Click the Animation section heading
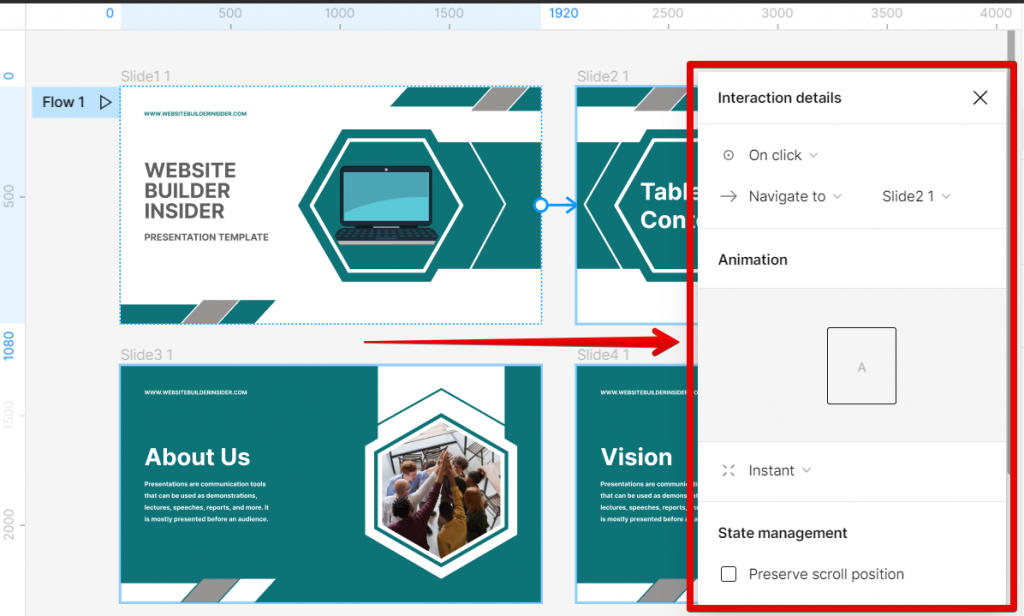The image size is (1024, 616). click(752, 259)
